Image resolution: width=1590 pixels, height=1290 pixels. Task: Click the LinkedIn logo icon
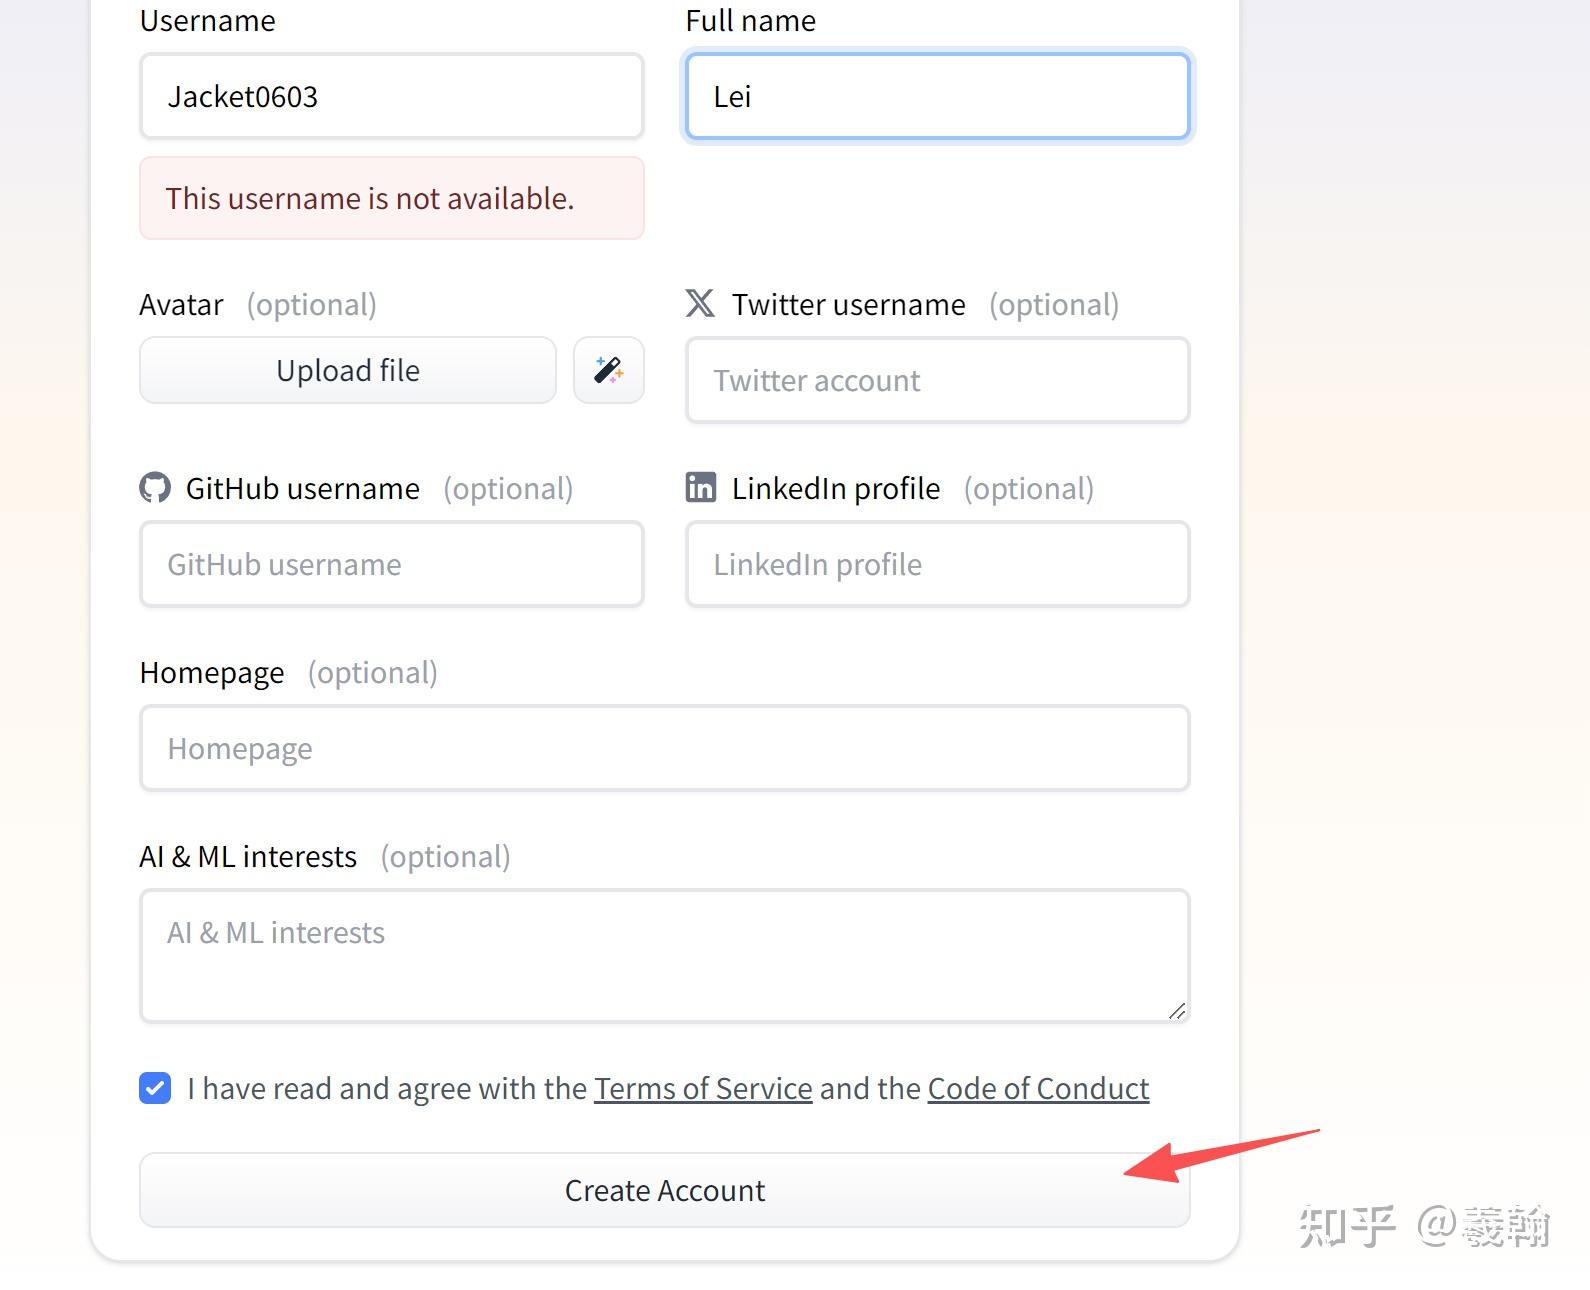[701, 487]
